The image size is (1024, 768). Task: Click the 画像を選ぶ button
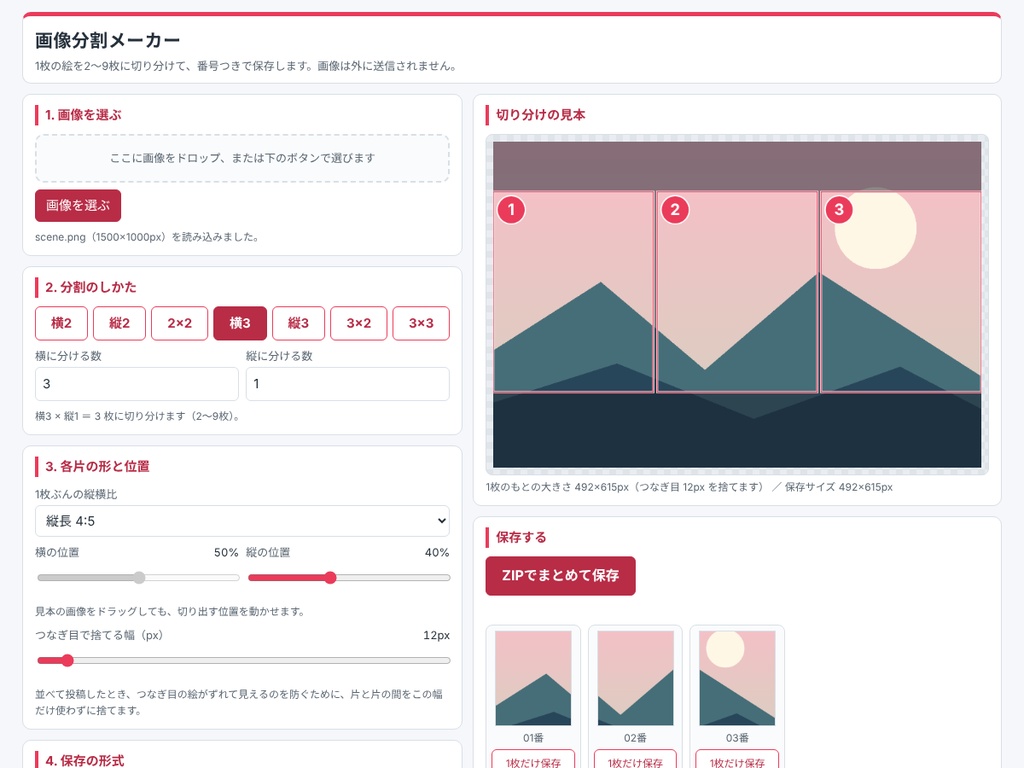[x=78, y=206]
